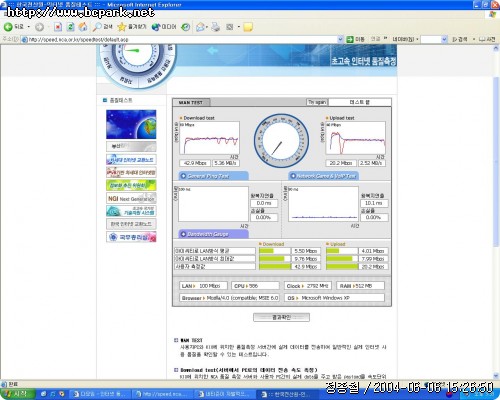Open the General Ping Test tab

[x=213, y=176]
